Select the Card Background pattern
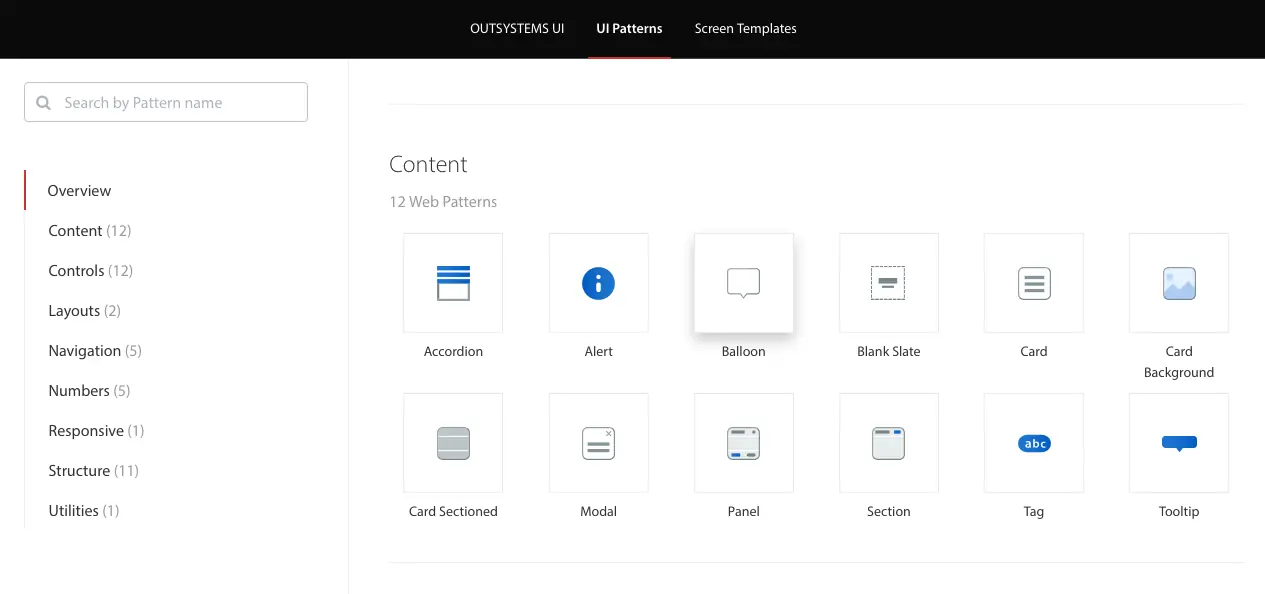 (1178, 283)
